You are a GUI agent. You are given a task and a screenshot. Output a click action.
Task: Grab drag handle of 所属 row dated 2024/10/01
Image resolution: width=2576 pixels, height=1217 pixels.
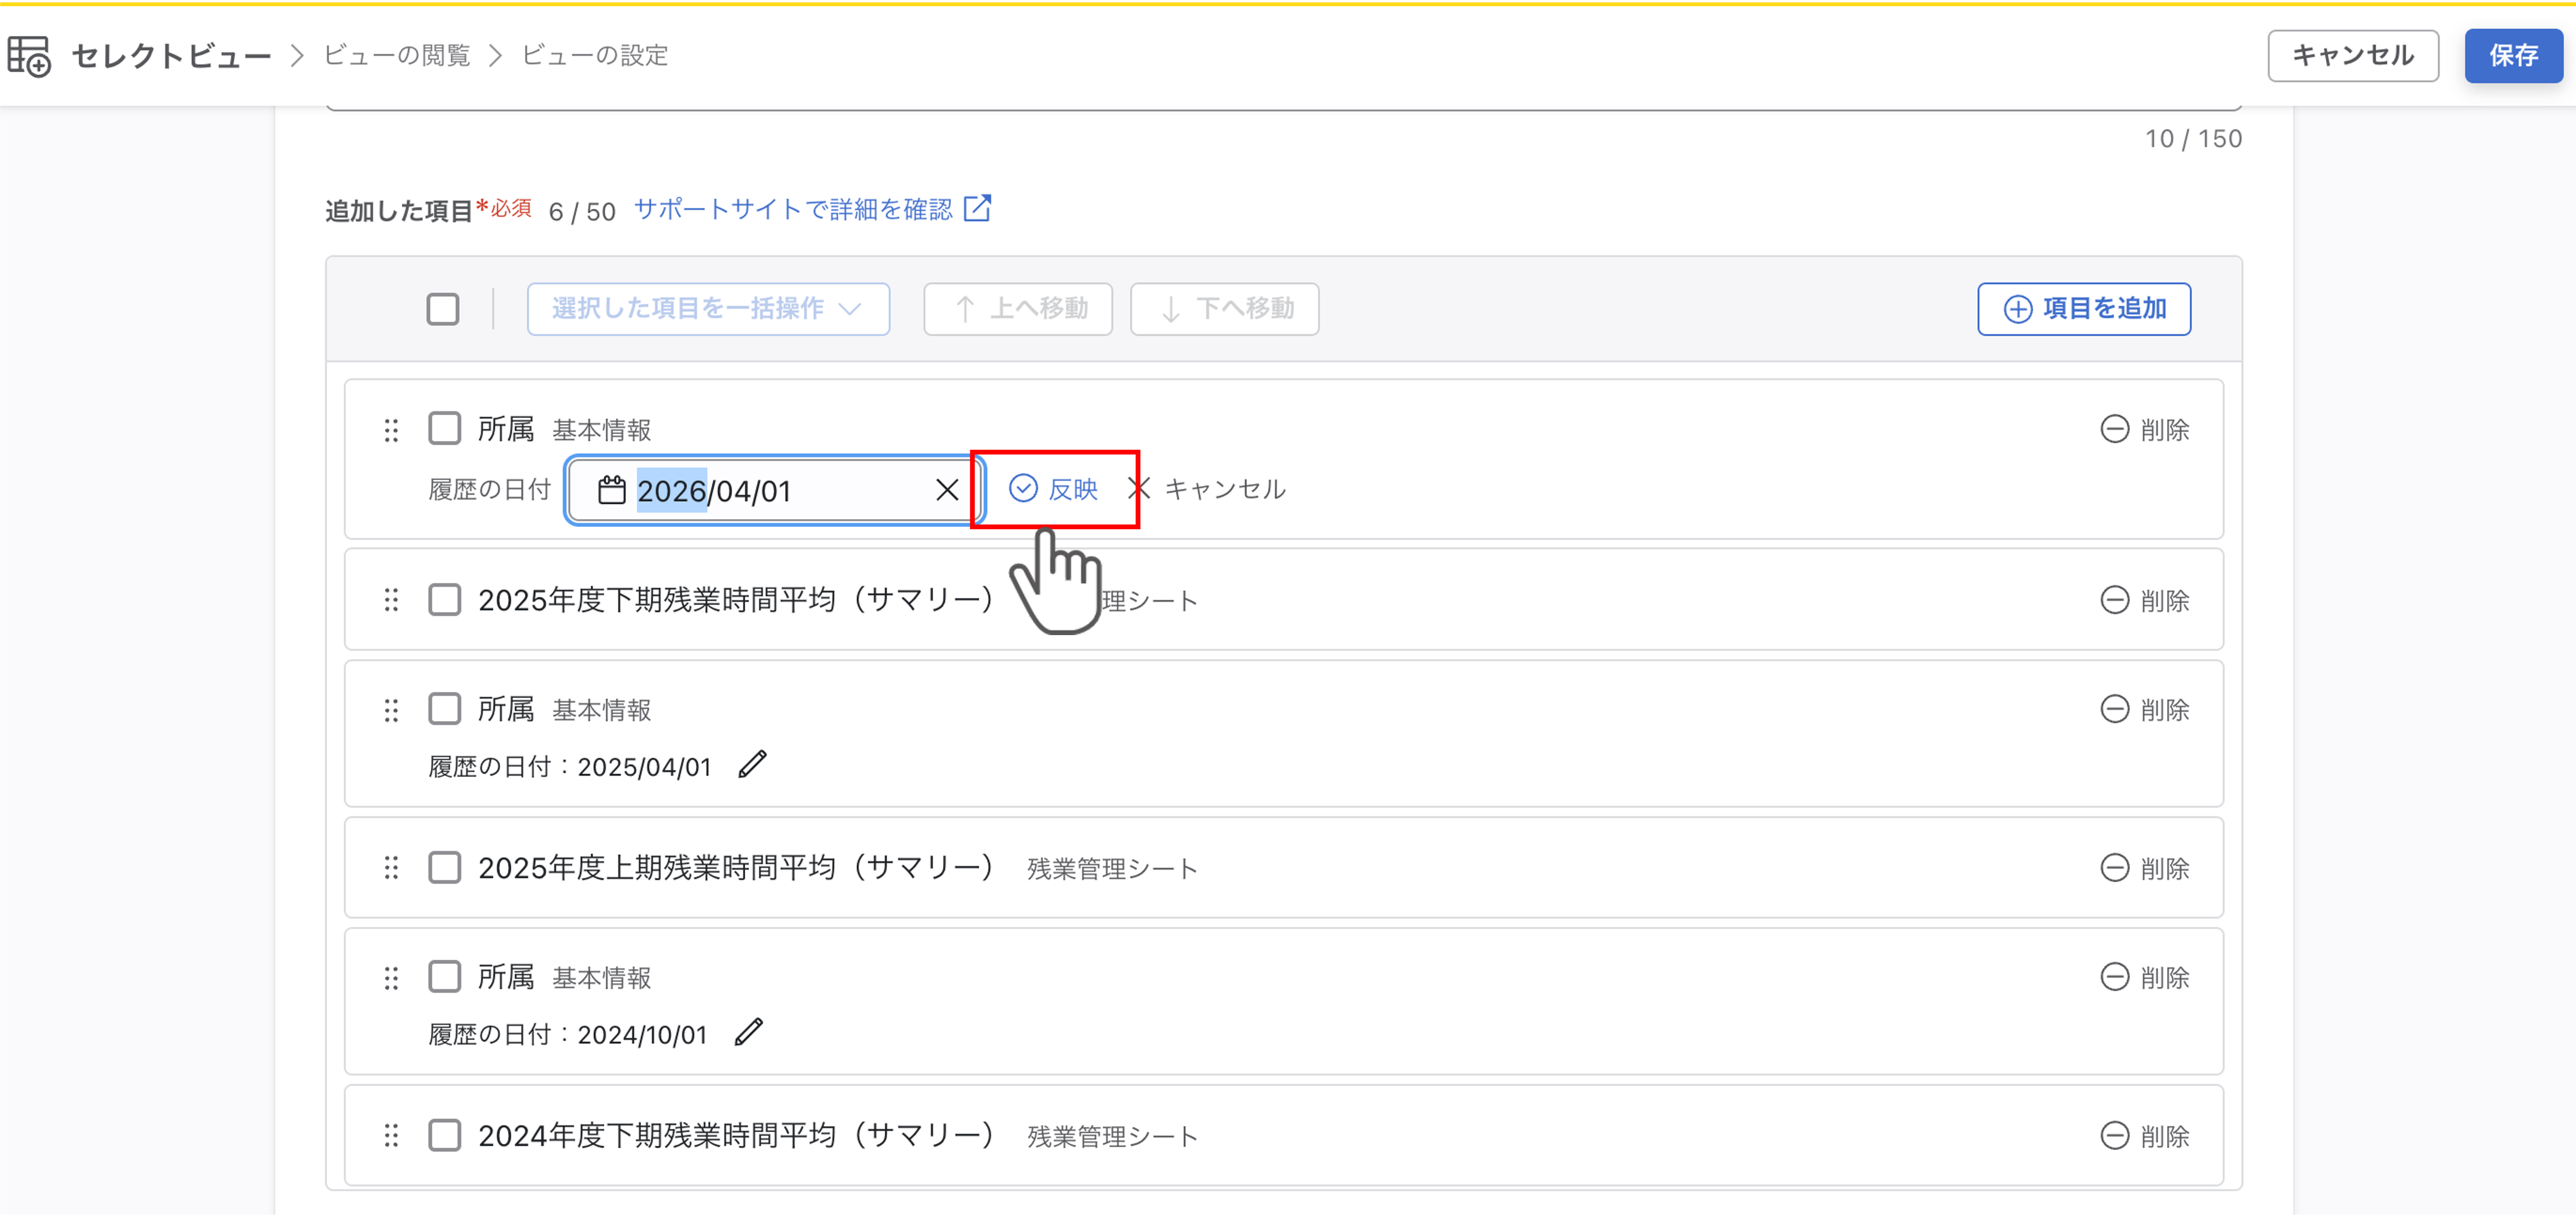click(391, 978)
